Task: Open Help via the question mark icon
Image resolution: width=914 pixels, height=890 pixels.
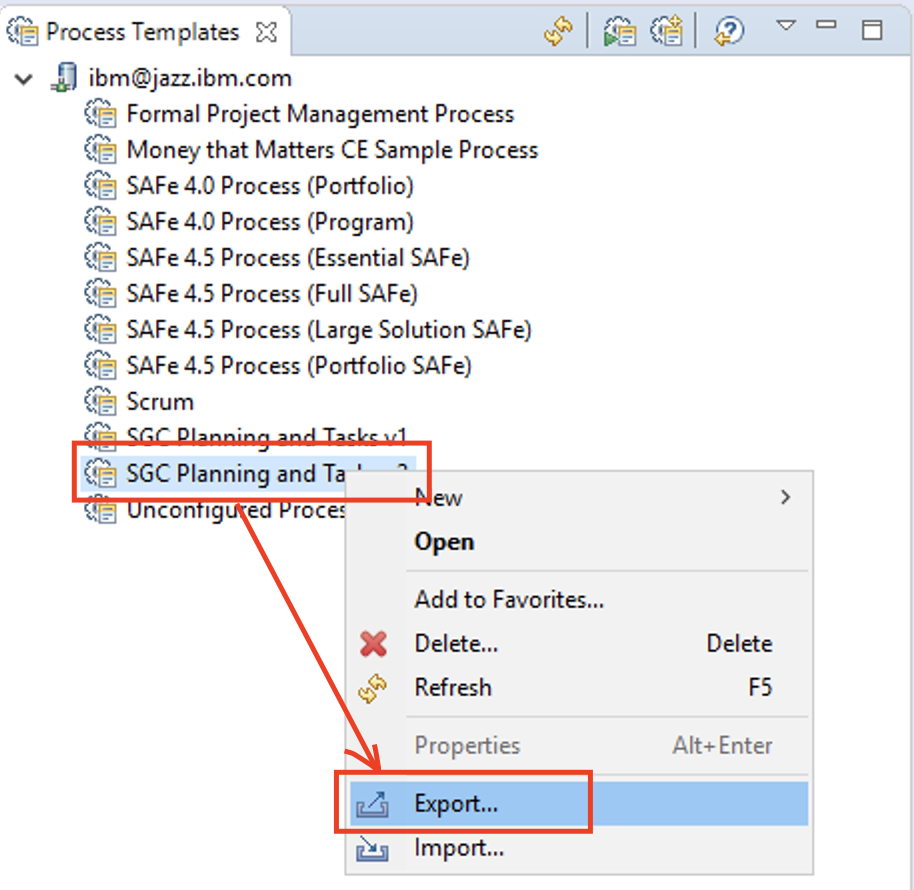Action: 727,31
